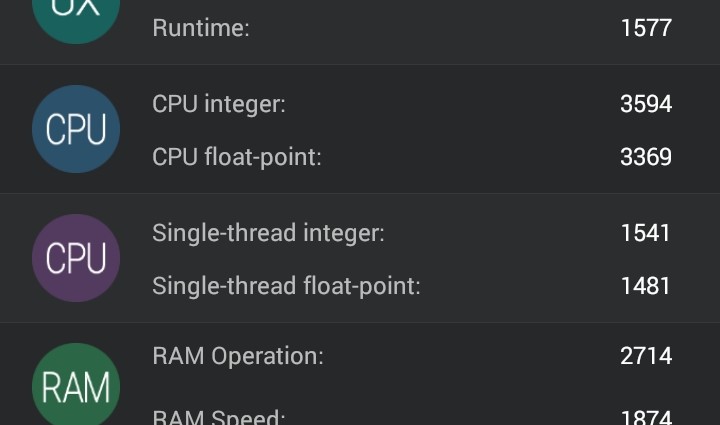Screen dimensions: 720x425
Task: Select the Runtime label
Action: [x=200, y=28]
